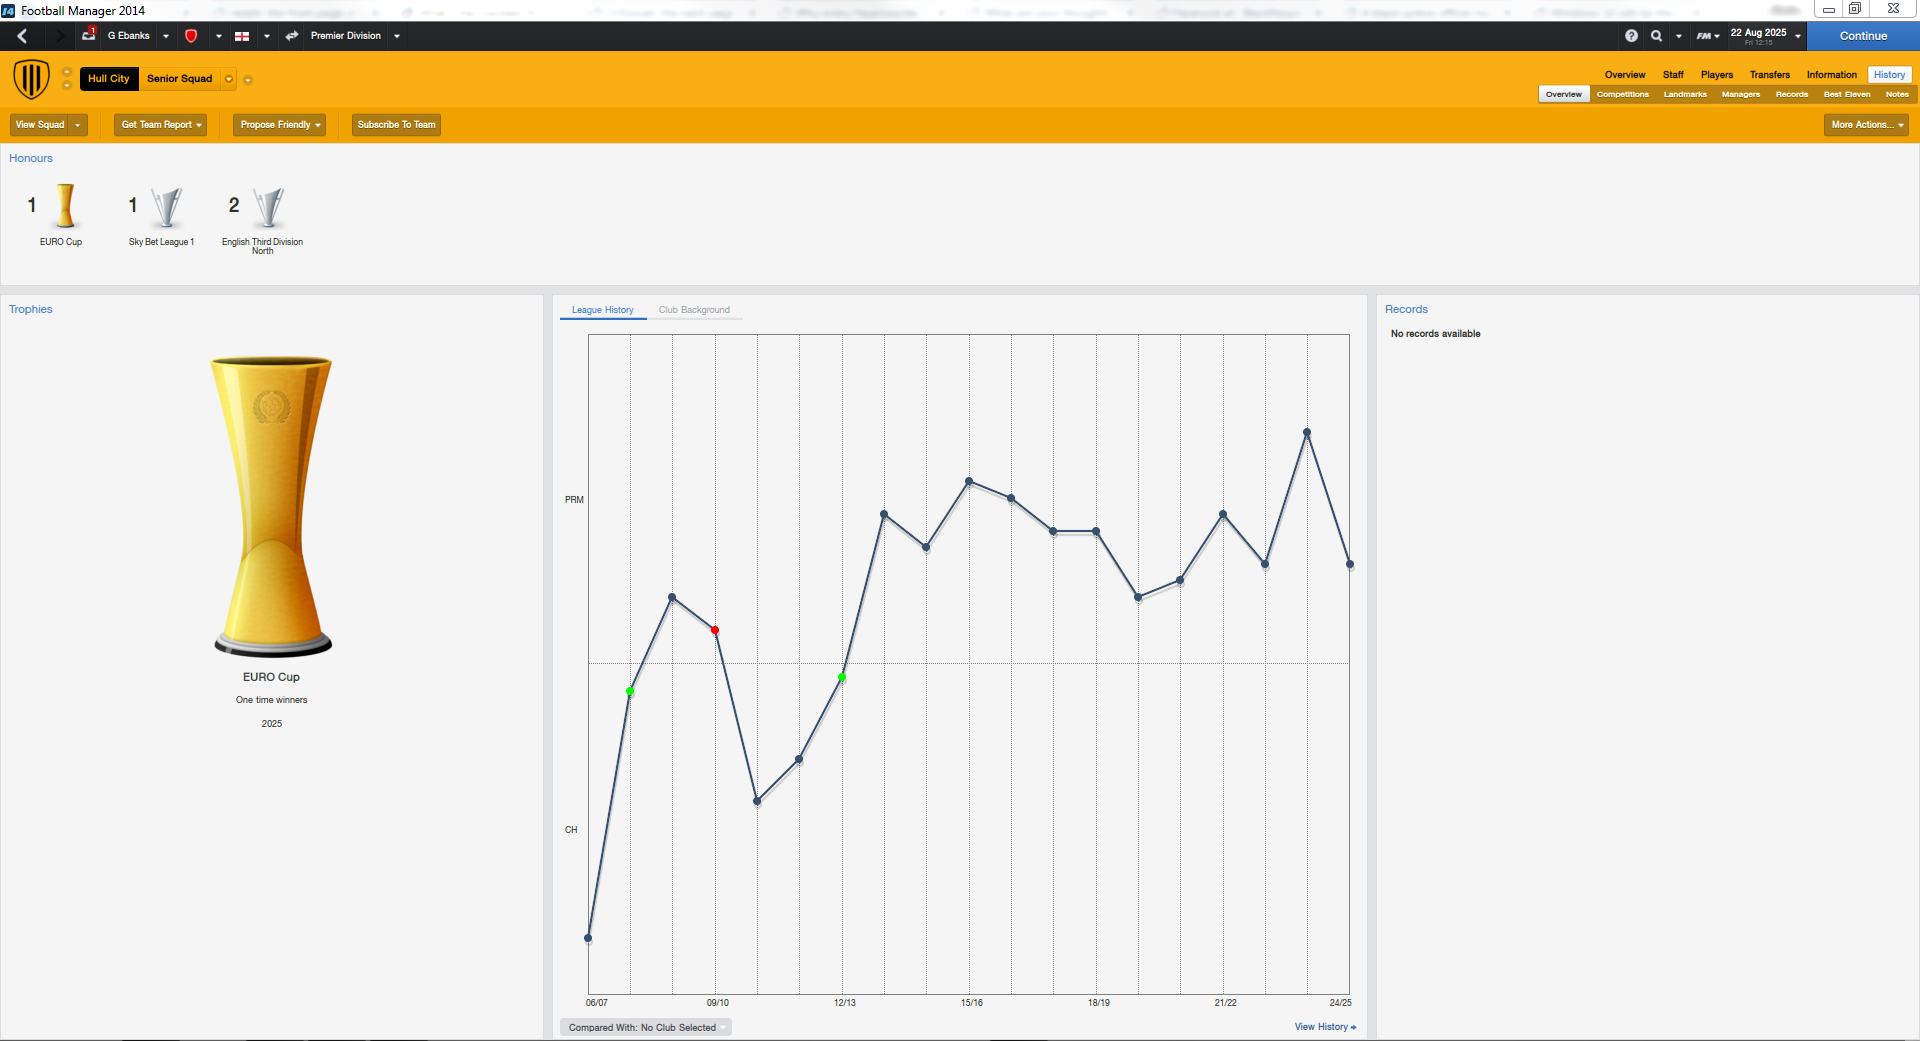Screen dimensions: 1920x1041
Task: Click the Hull City club badge
Action: tap(31, 79)
